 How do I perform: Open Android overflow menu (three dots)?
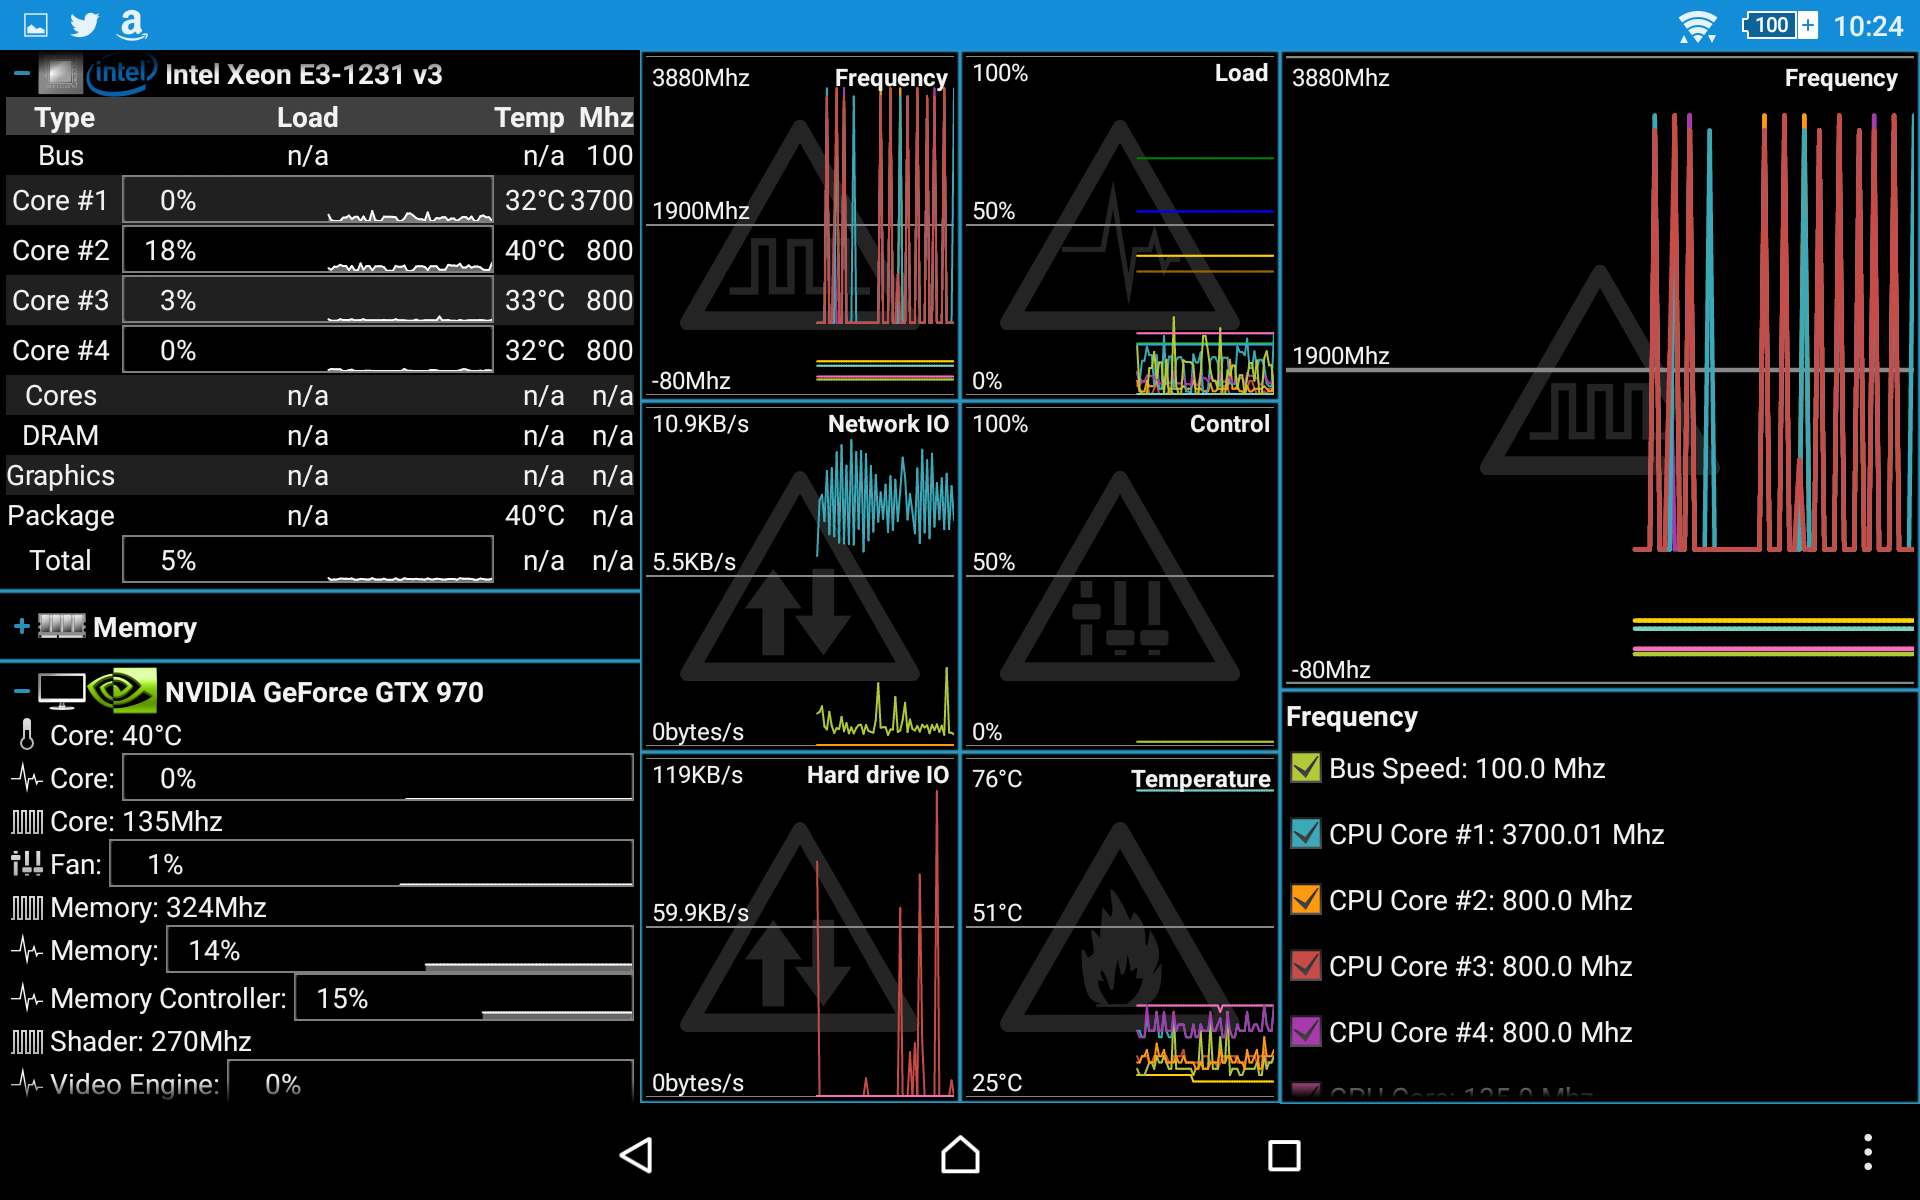tap(1867, 1153)
